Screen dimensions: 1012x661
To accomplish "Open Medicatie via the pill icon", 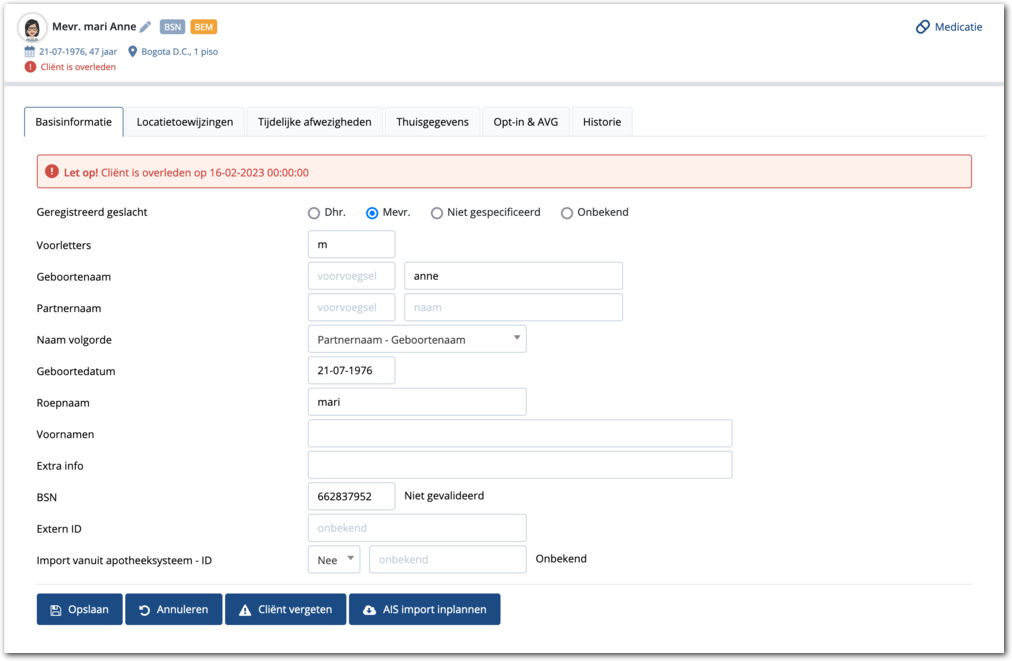I will coord(923,27).
